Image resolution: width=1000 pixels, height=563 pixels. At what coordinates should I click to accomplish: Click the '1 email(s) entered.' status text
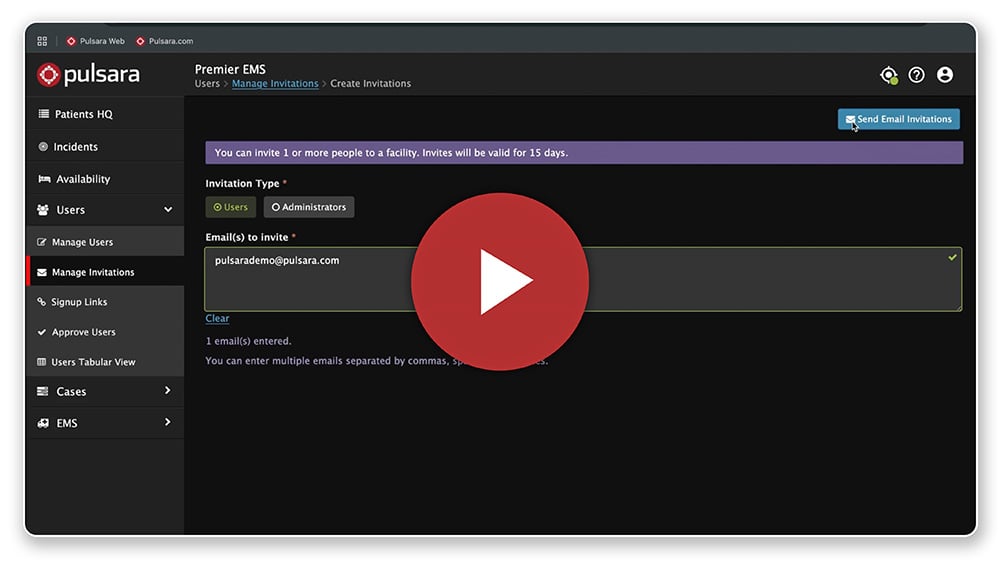248,341
